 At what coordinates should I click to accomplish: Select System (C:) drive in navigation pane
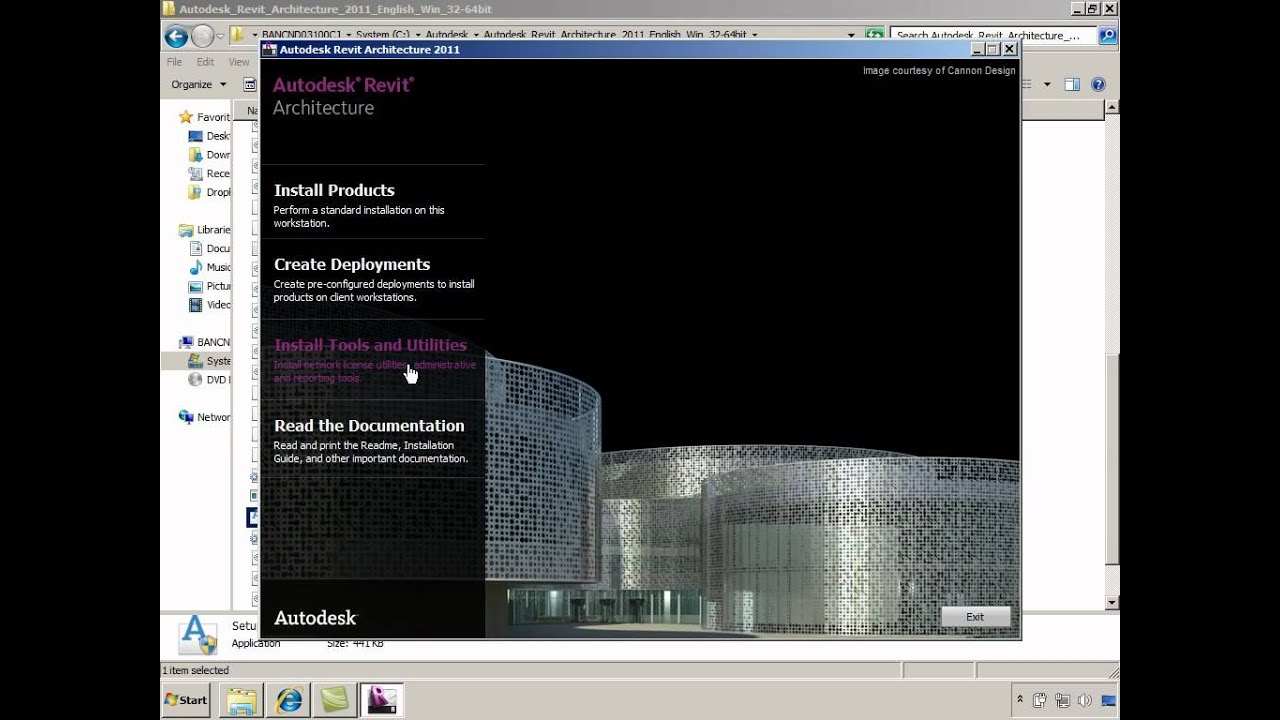[210, 361]
